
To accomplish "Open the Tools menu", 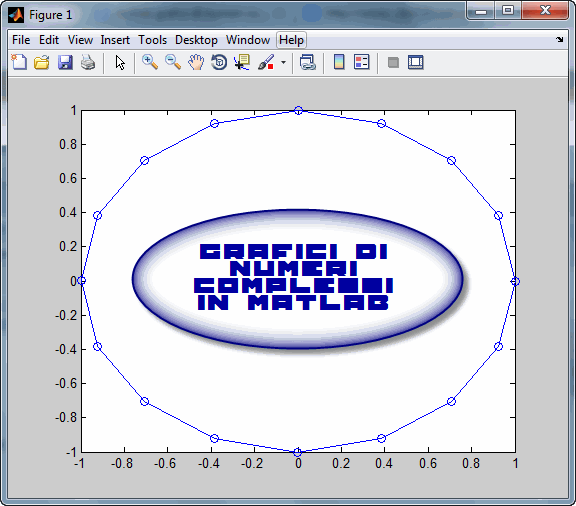I will (152, 40).
